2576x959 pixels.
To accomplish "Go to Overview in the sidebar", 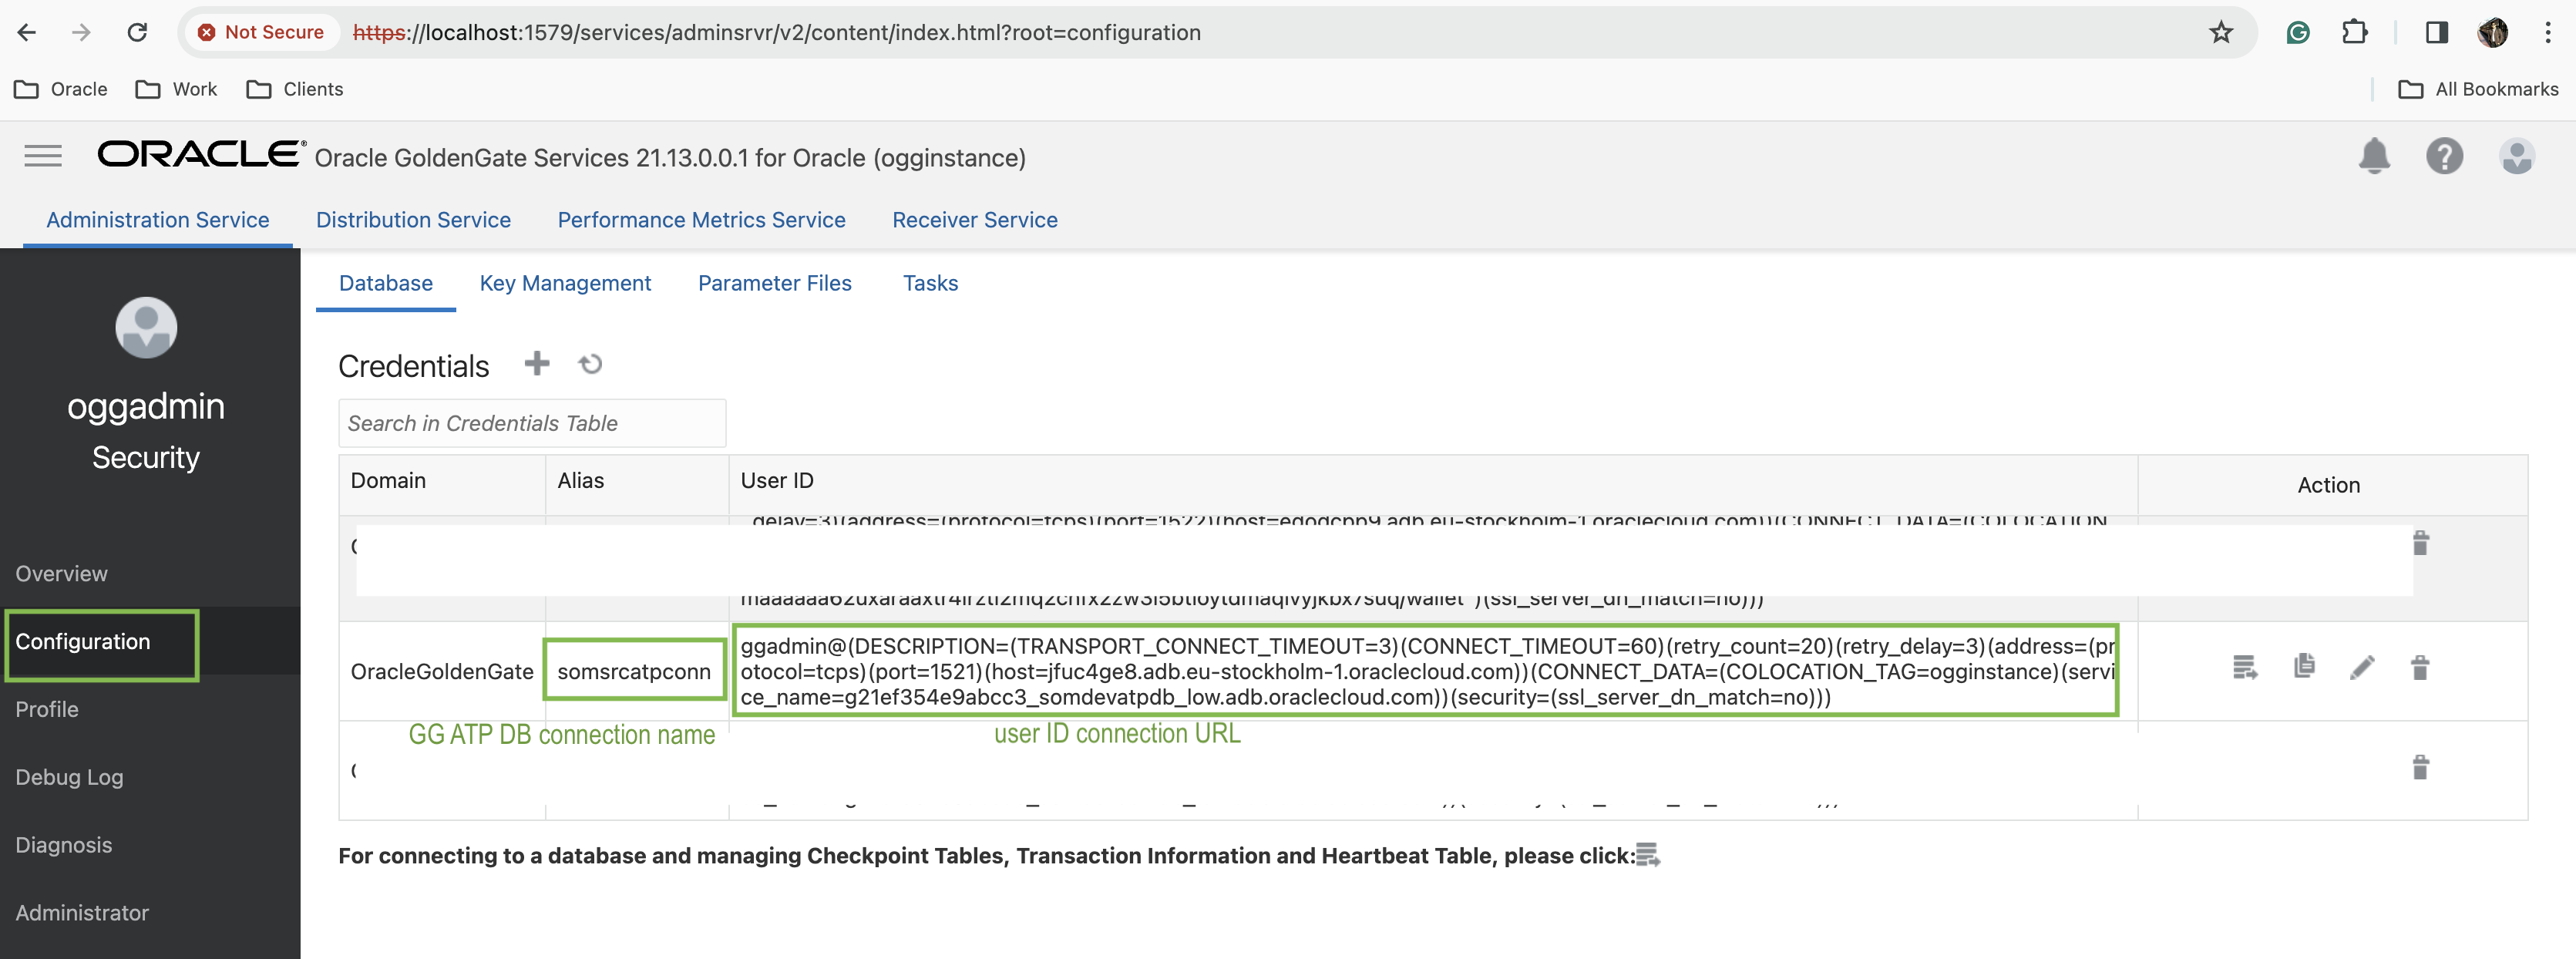I will (61, 573).
